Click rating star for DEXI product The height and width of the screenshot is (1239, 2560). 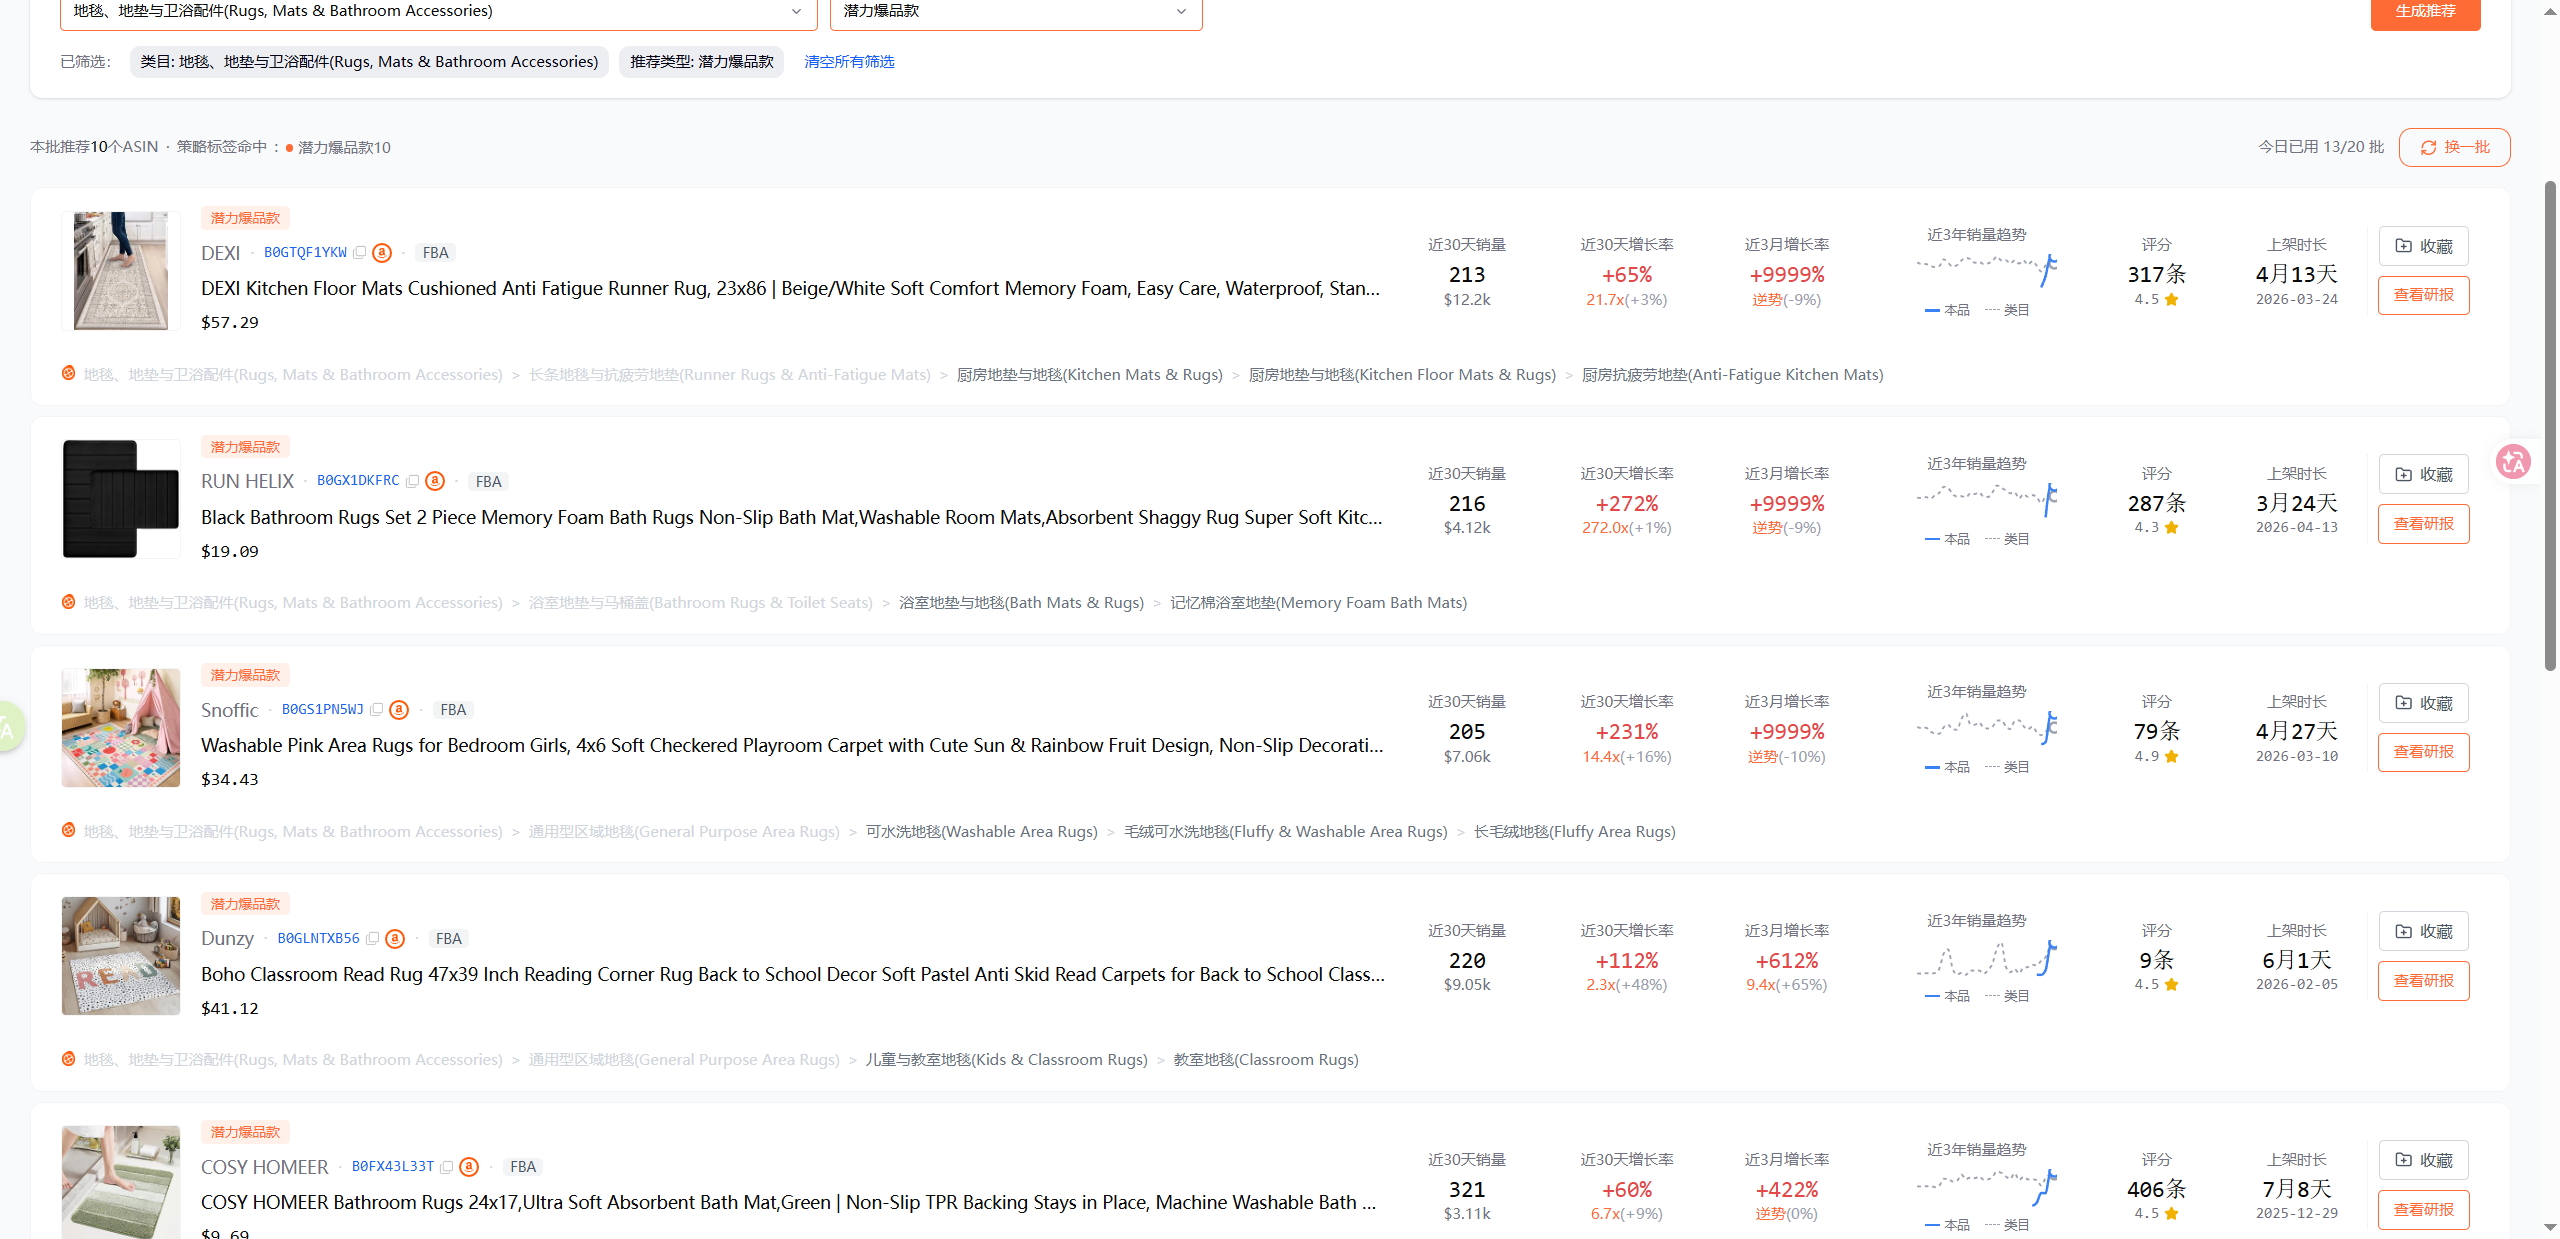[2171, 299]
